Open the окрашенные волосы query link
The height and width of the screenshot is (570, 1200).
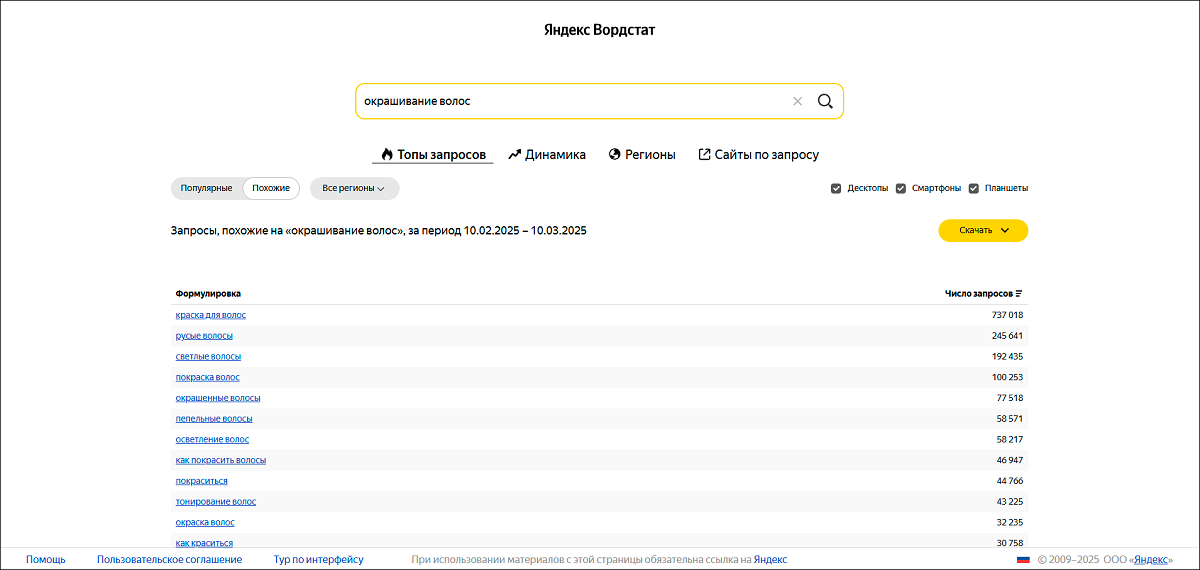[x=218, y=398]
